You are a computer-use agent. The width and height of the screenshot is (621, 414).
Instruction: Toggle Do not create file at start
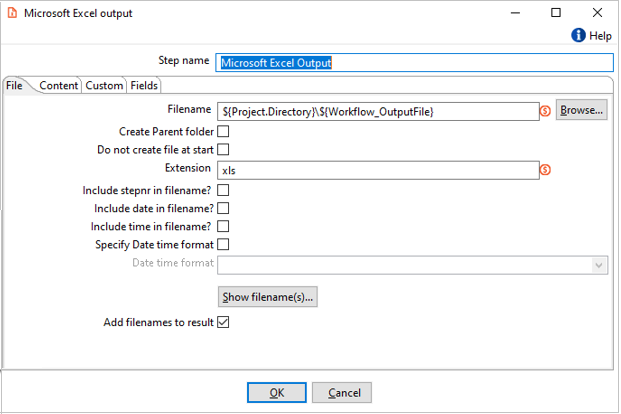(x=223, y=150)
